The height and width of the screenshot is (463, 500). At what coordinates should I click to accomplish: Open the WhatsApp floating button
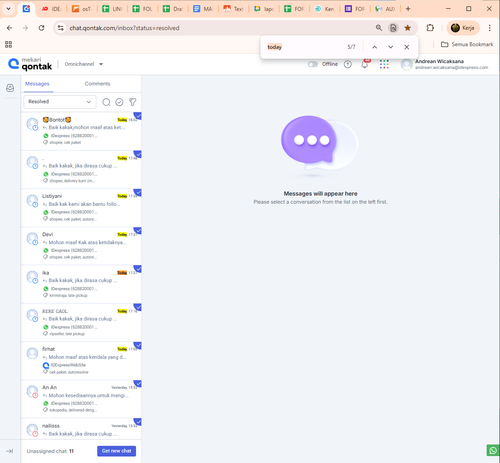click(x=493, y=450)
